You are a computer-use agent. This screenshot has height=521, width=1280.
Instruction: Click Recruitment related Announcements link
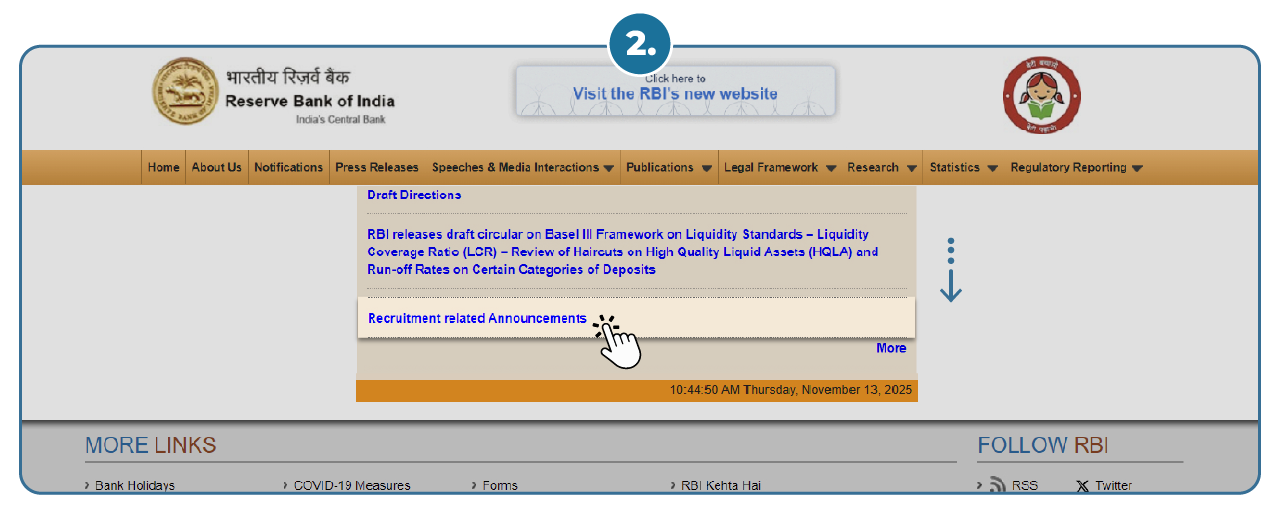pyautogui.click(x=477, y=319)
